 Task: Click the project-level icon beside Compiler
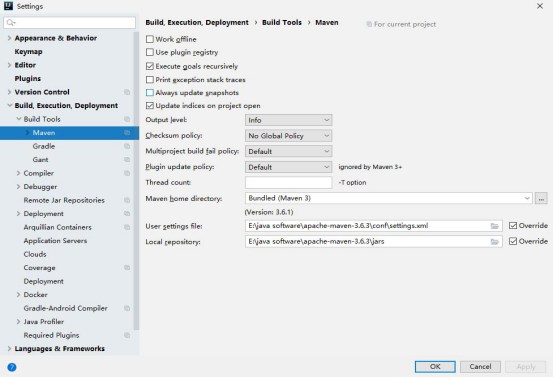(x=127, y=173)
